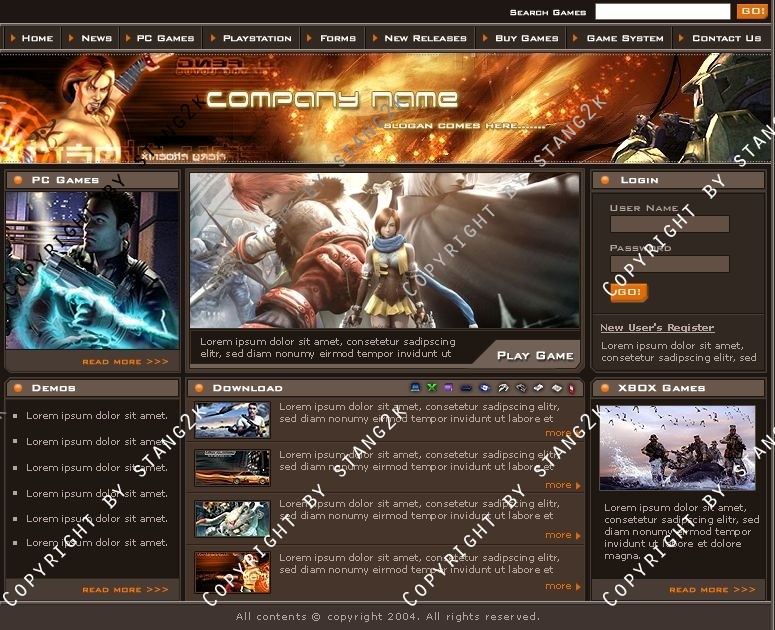The image size is (775, 630).
Task: Click orange bullet icon next to Login heading
Action: (604, 180)
